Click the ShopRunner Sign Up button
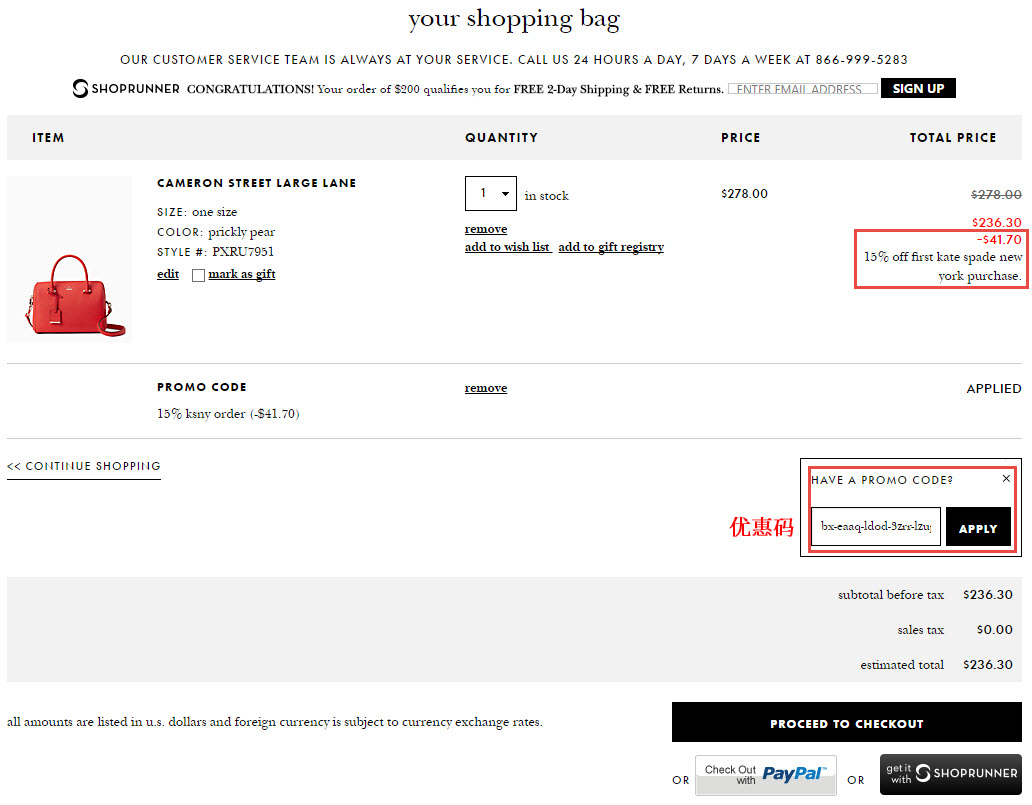1032x805 pixels. coord(918,88)
